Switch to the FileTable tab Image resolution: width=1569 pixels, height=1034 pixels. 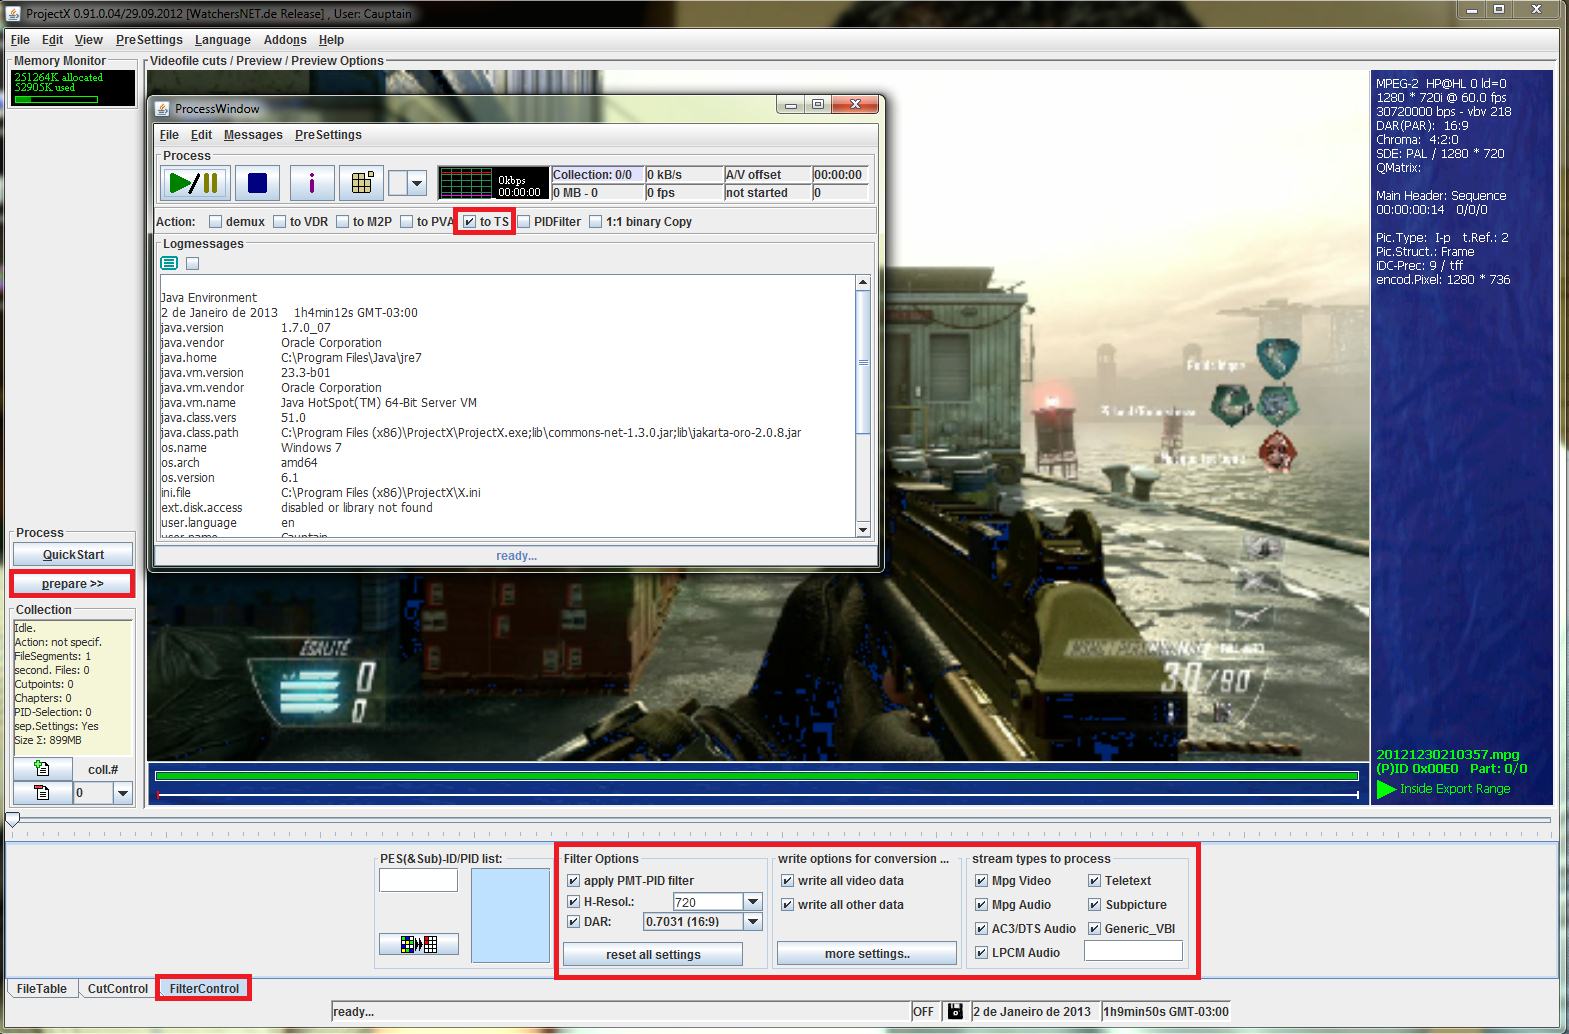(x=42, y=989)
